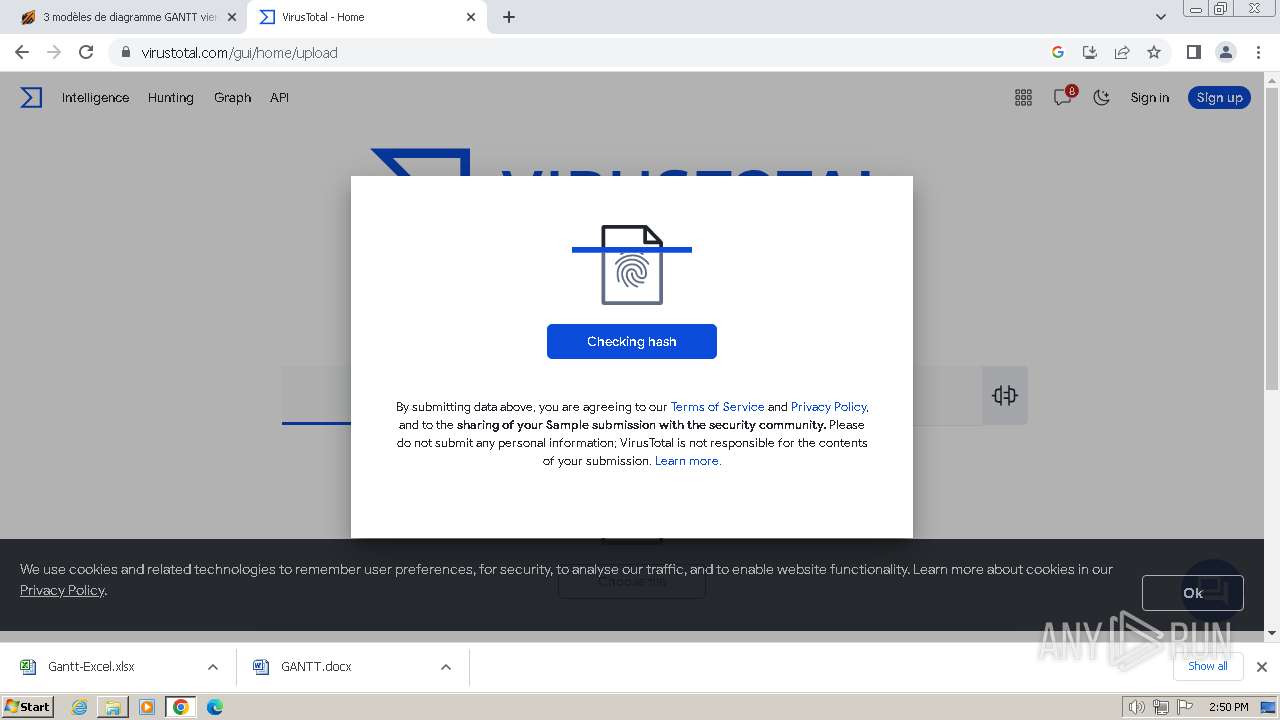
Task: Reload the page
Action: click(86, 52)
